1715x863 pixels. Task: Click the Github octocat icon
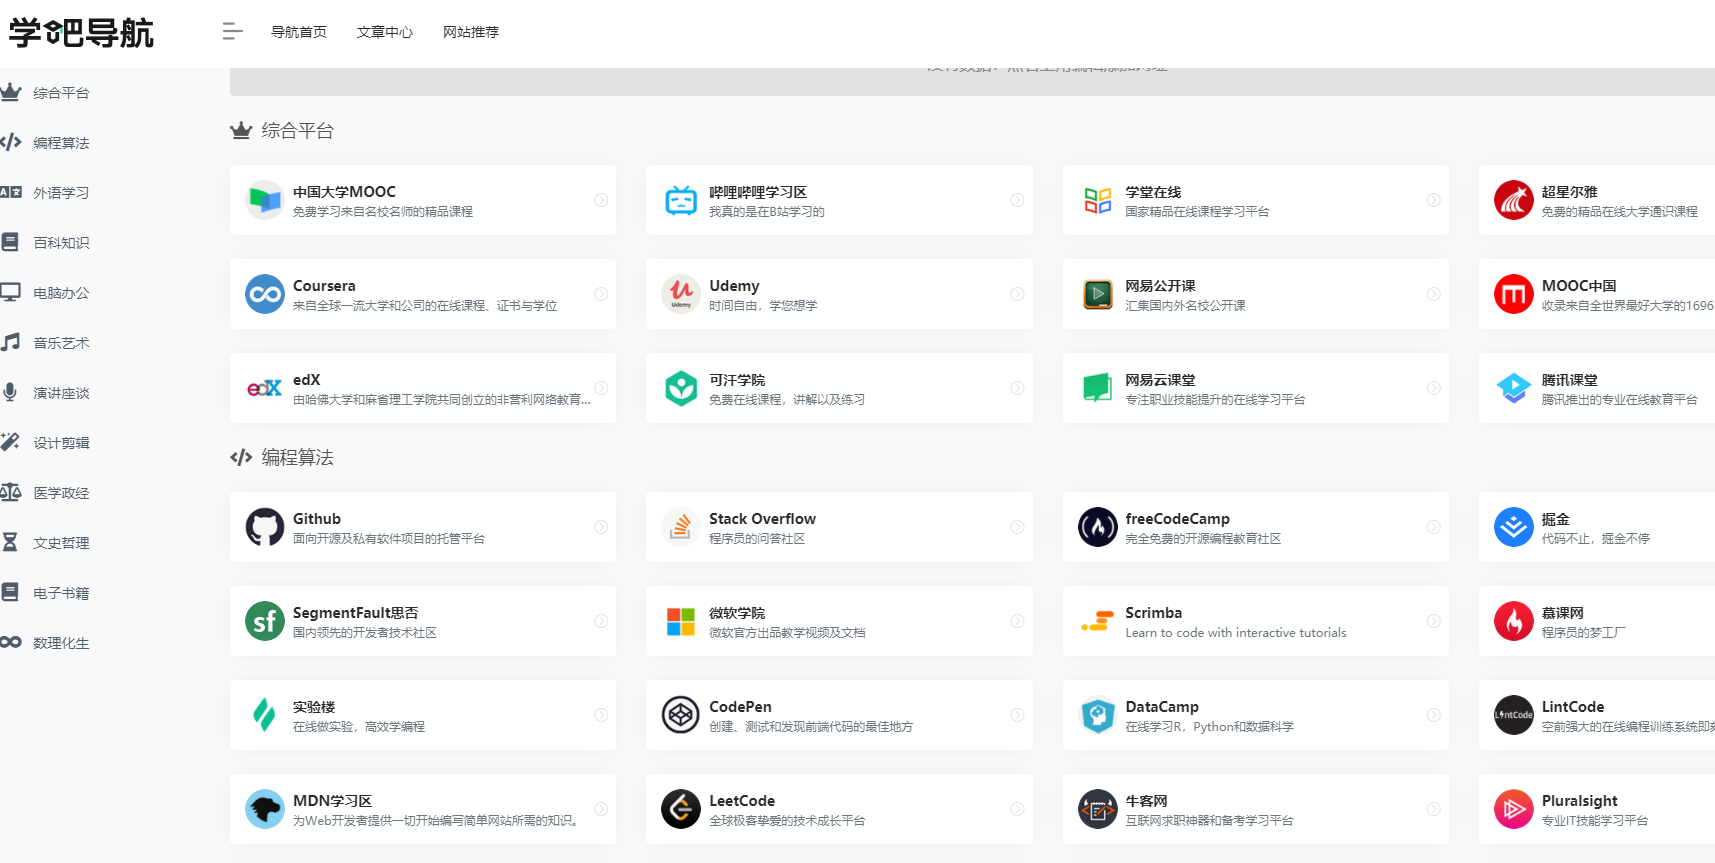tap(265, 527)
